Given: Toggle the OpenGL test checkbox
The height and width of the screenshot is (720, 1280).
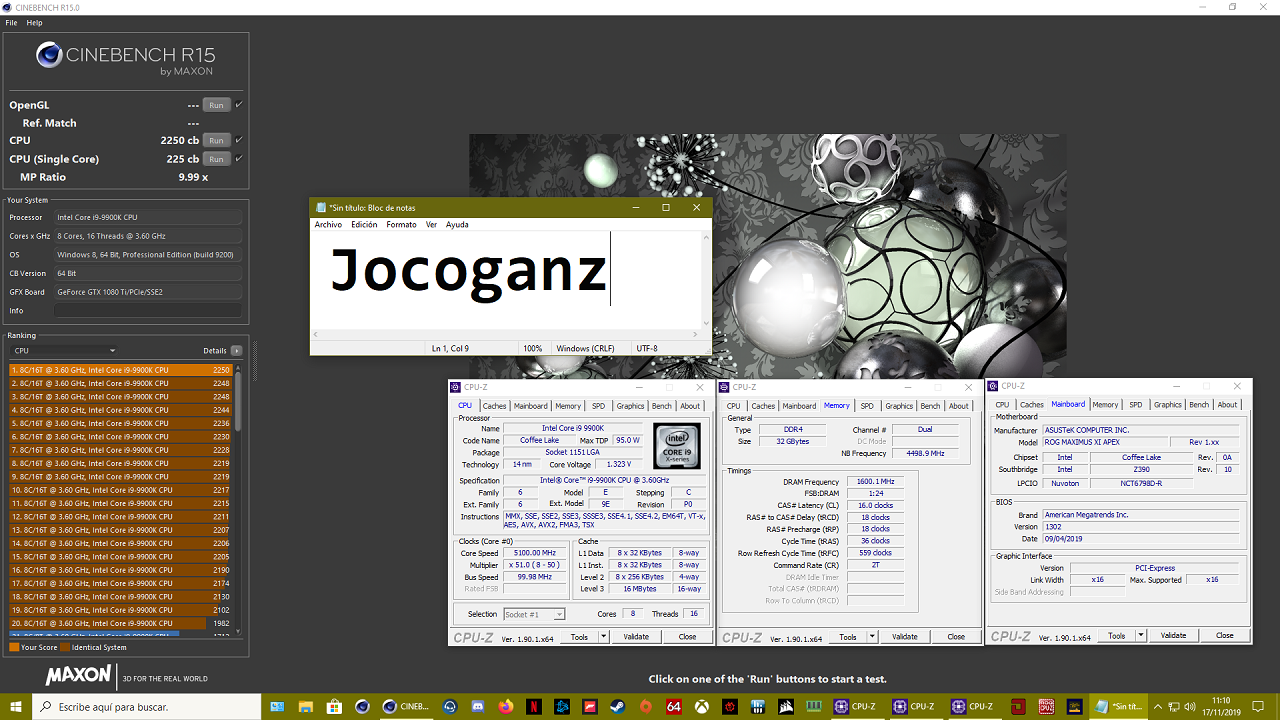Looking at the screenshot, I should [239, 105].
